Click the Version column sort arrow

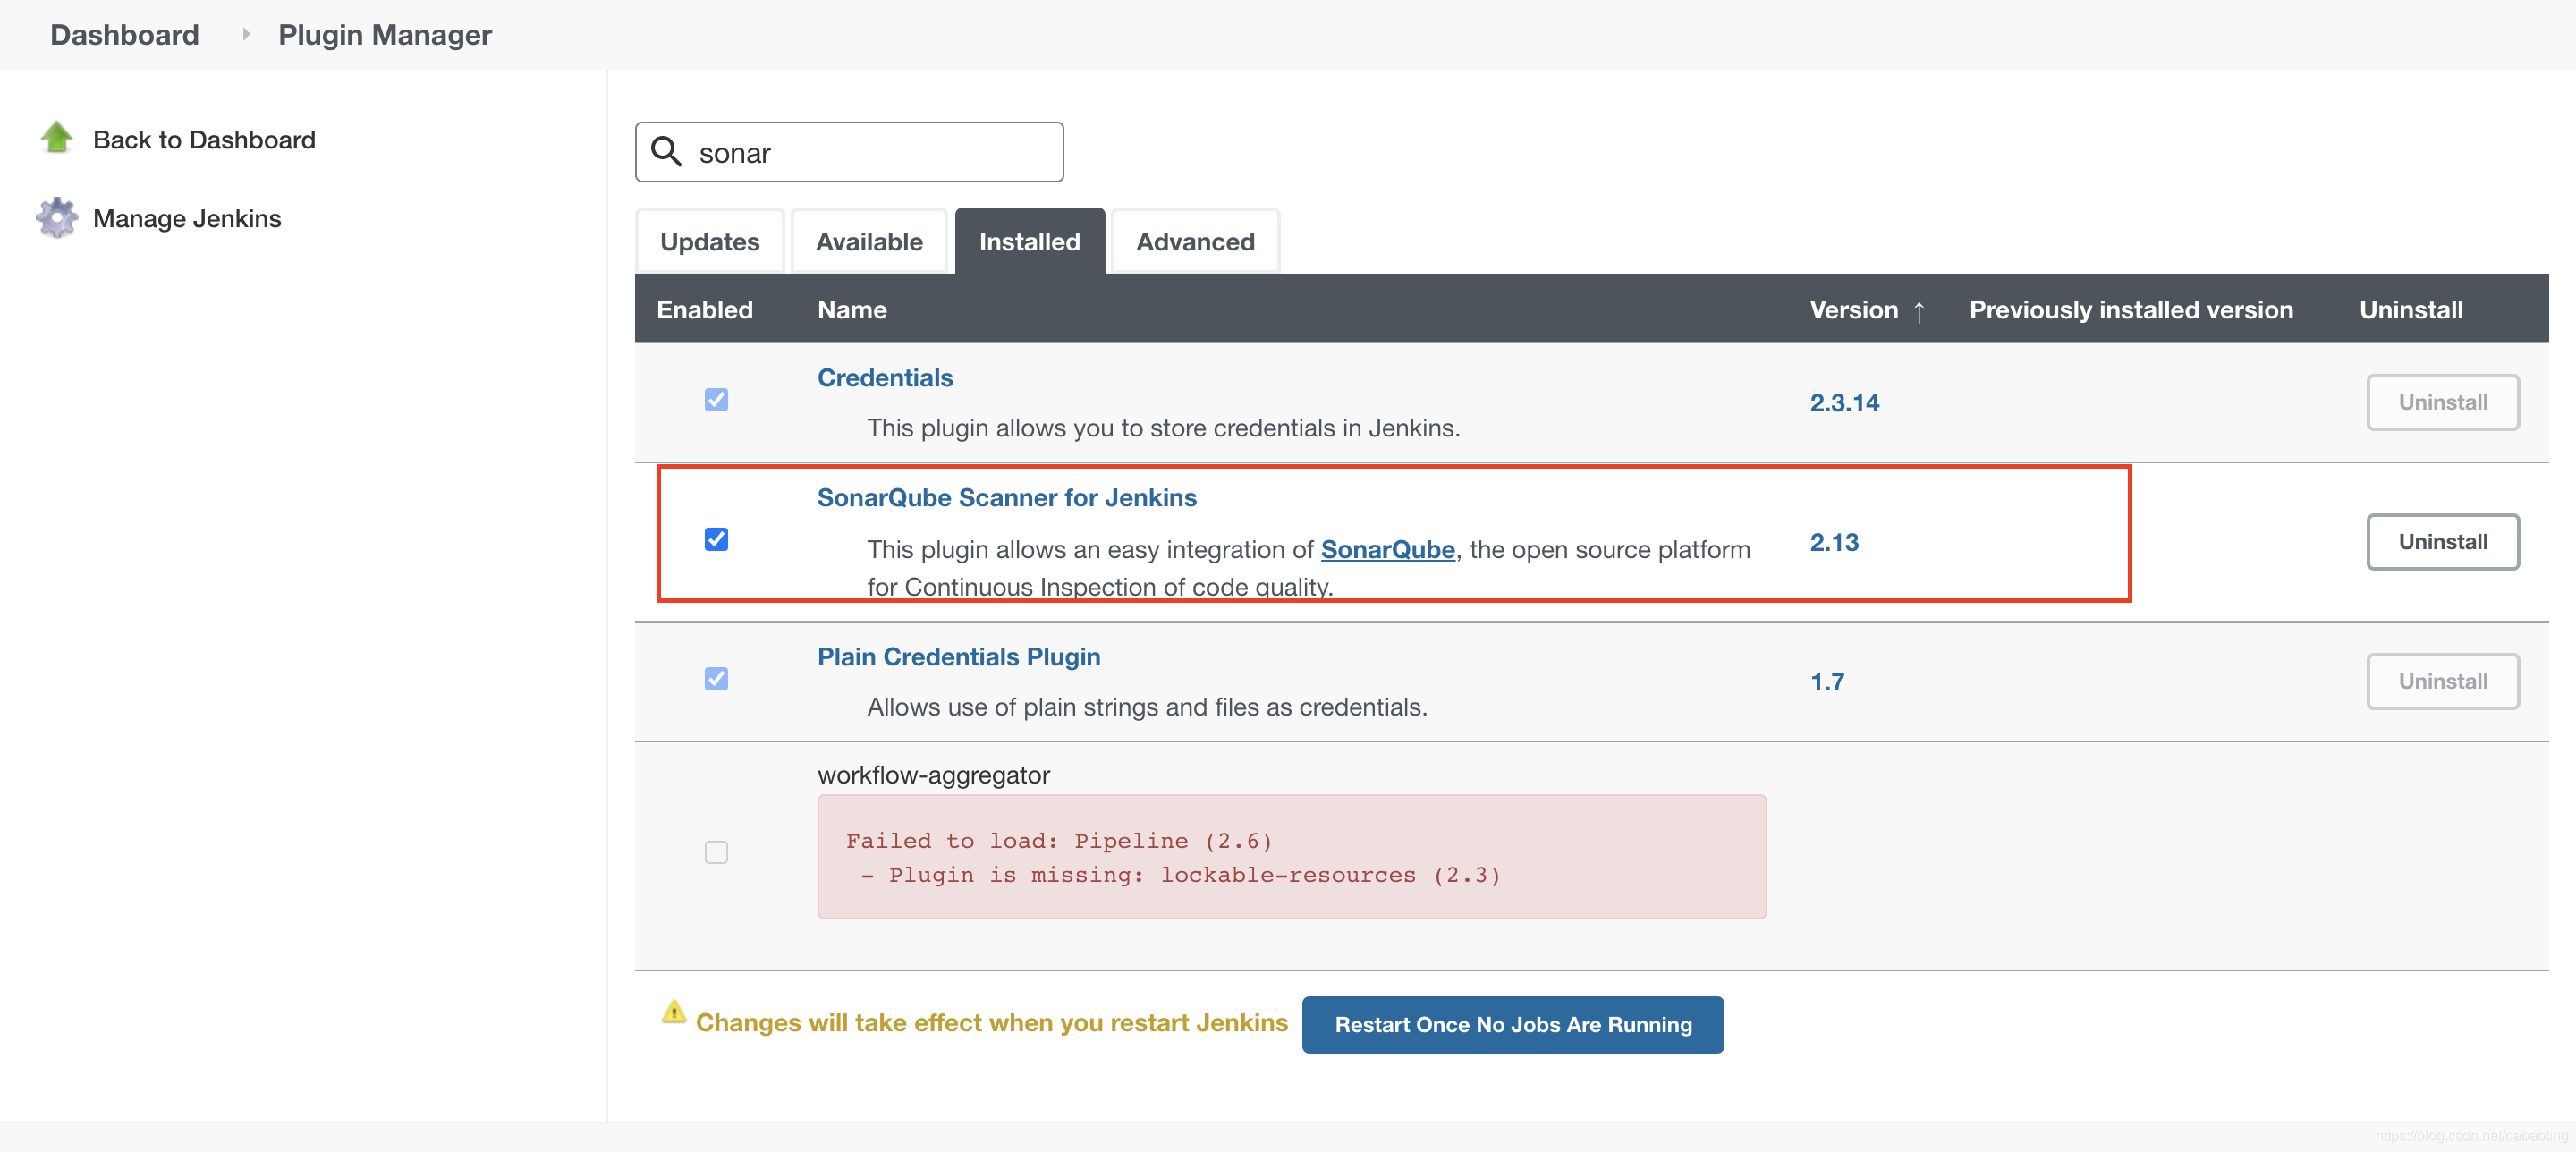click(1918, 311)
